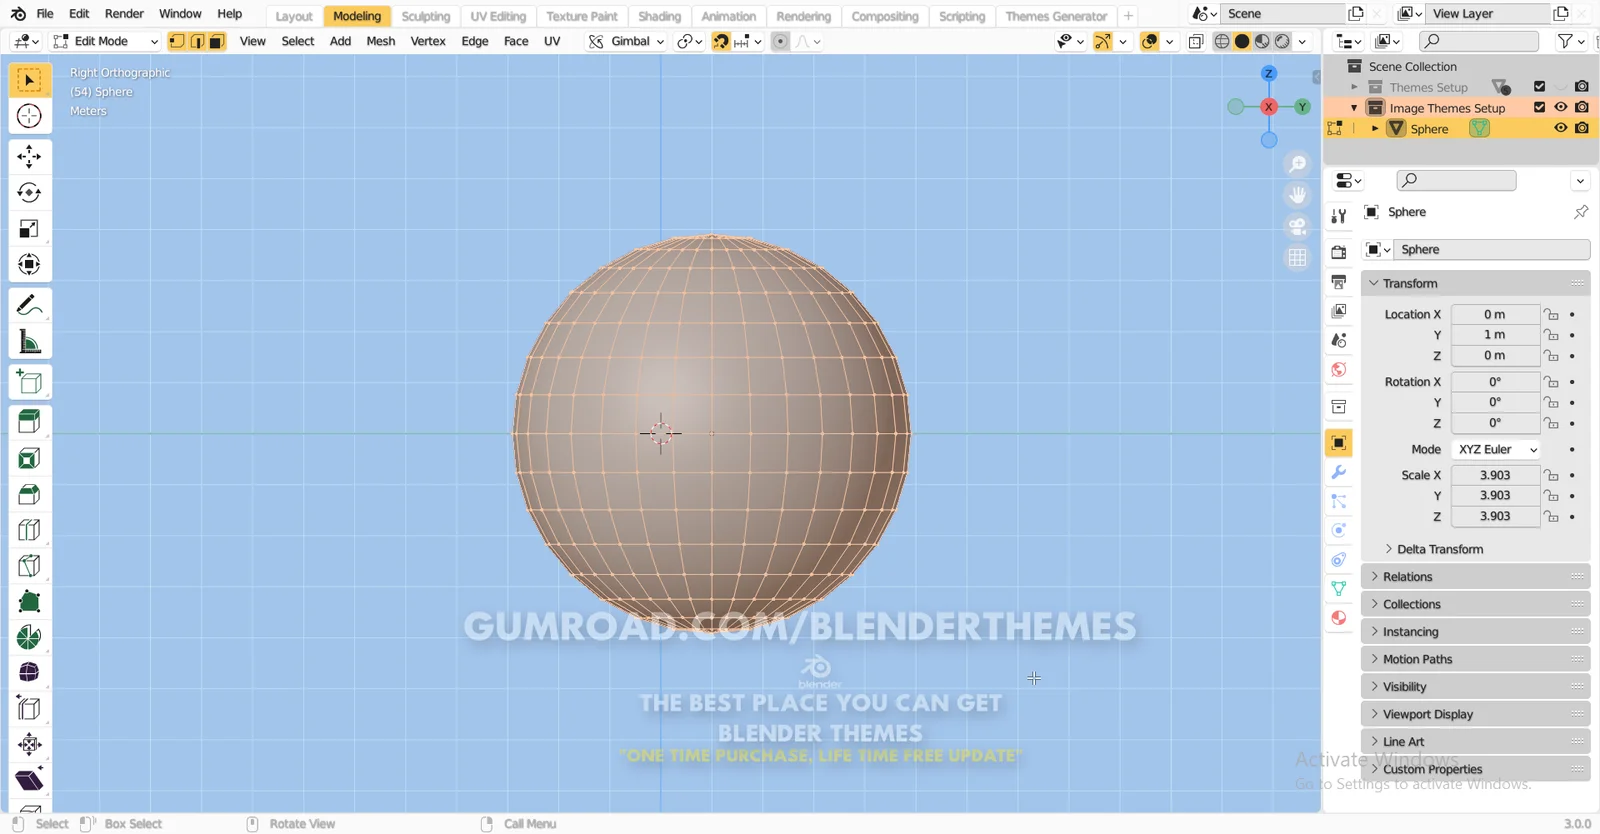Screen dimensions: 1600x834
Task: Lock the Location X value
Action: 1551,314
